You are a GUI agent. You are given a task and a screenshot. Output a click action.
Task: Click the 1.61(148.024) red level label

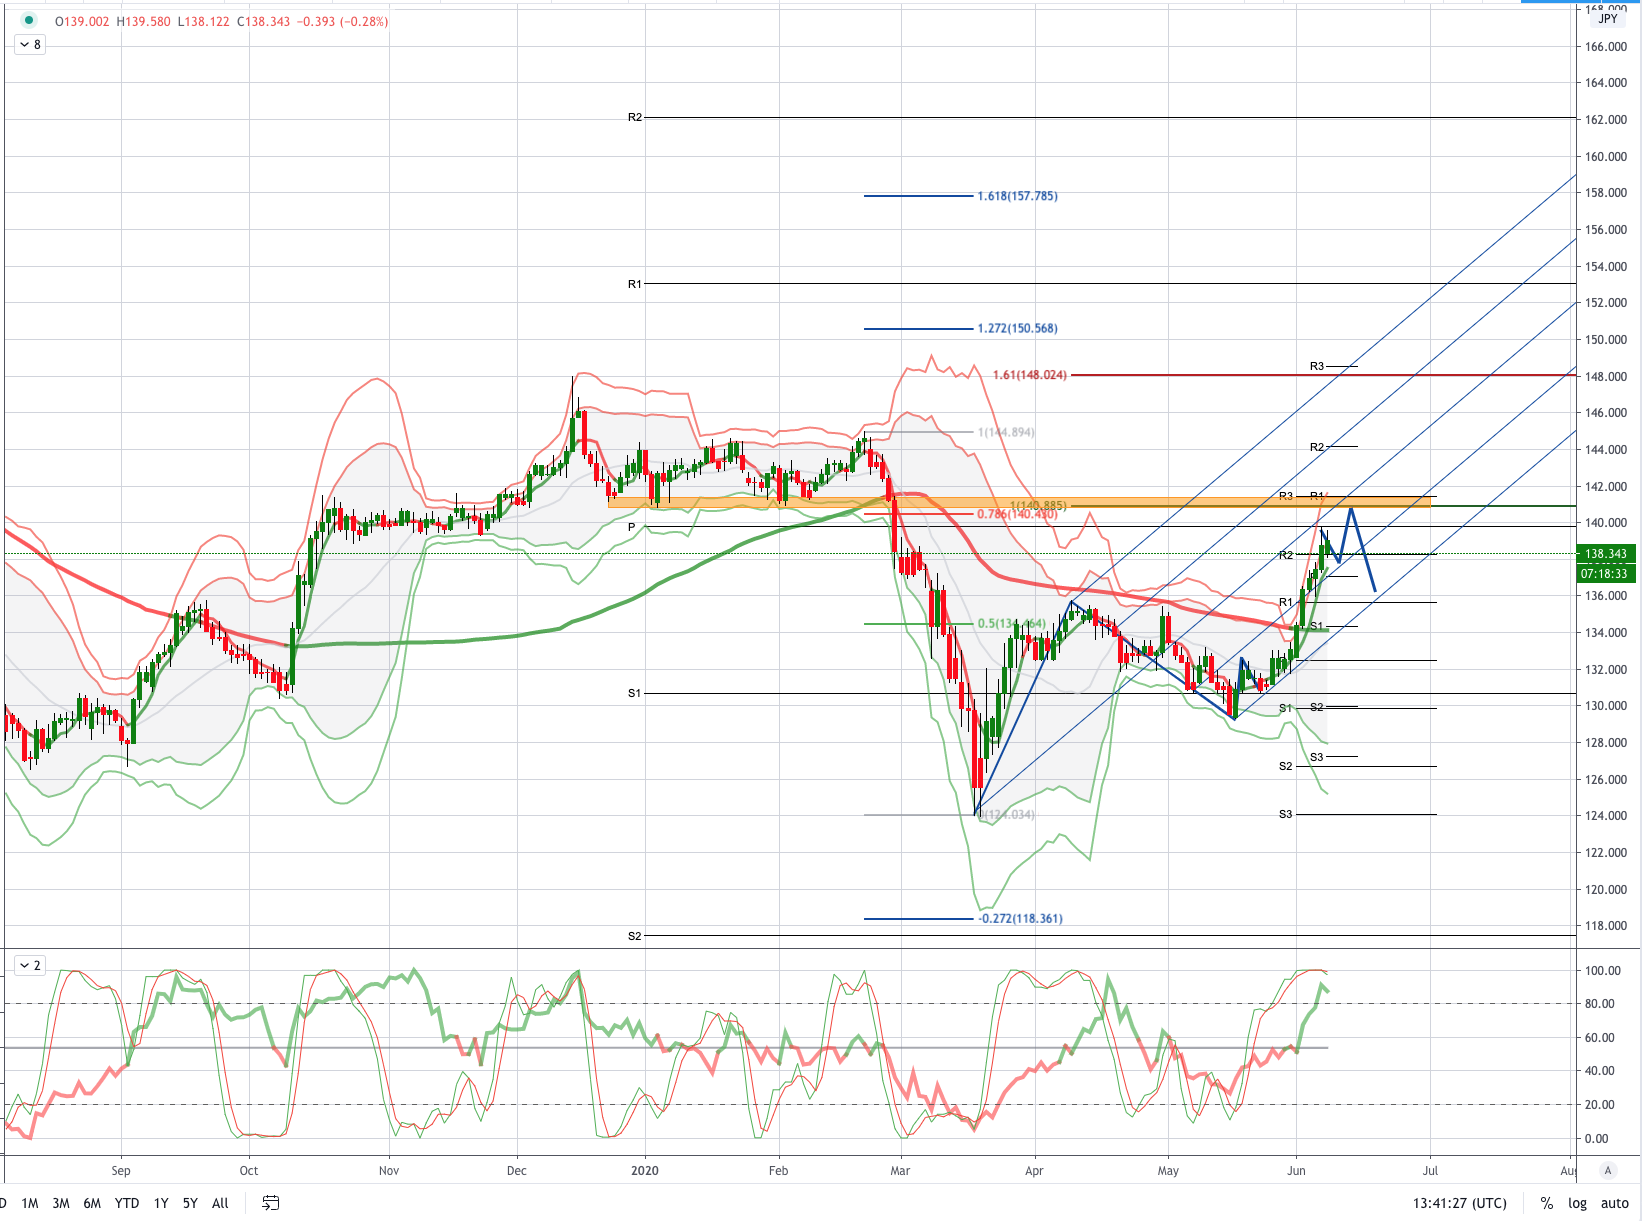[1029, 375]
